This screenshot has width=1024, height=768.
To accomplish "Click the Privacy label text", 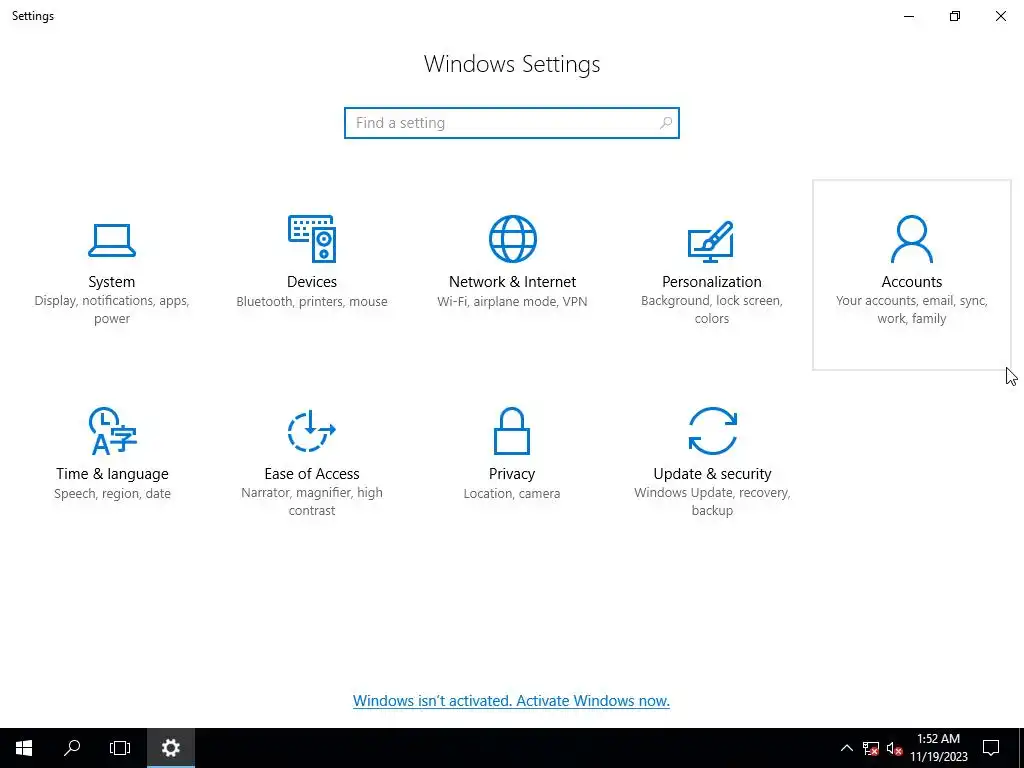I will 512,473.
